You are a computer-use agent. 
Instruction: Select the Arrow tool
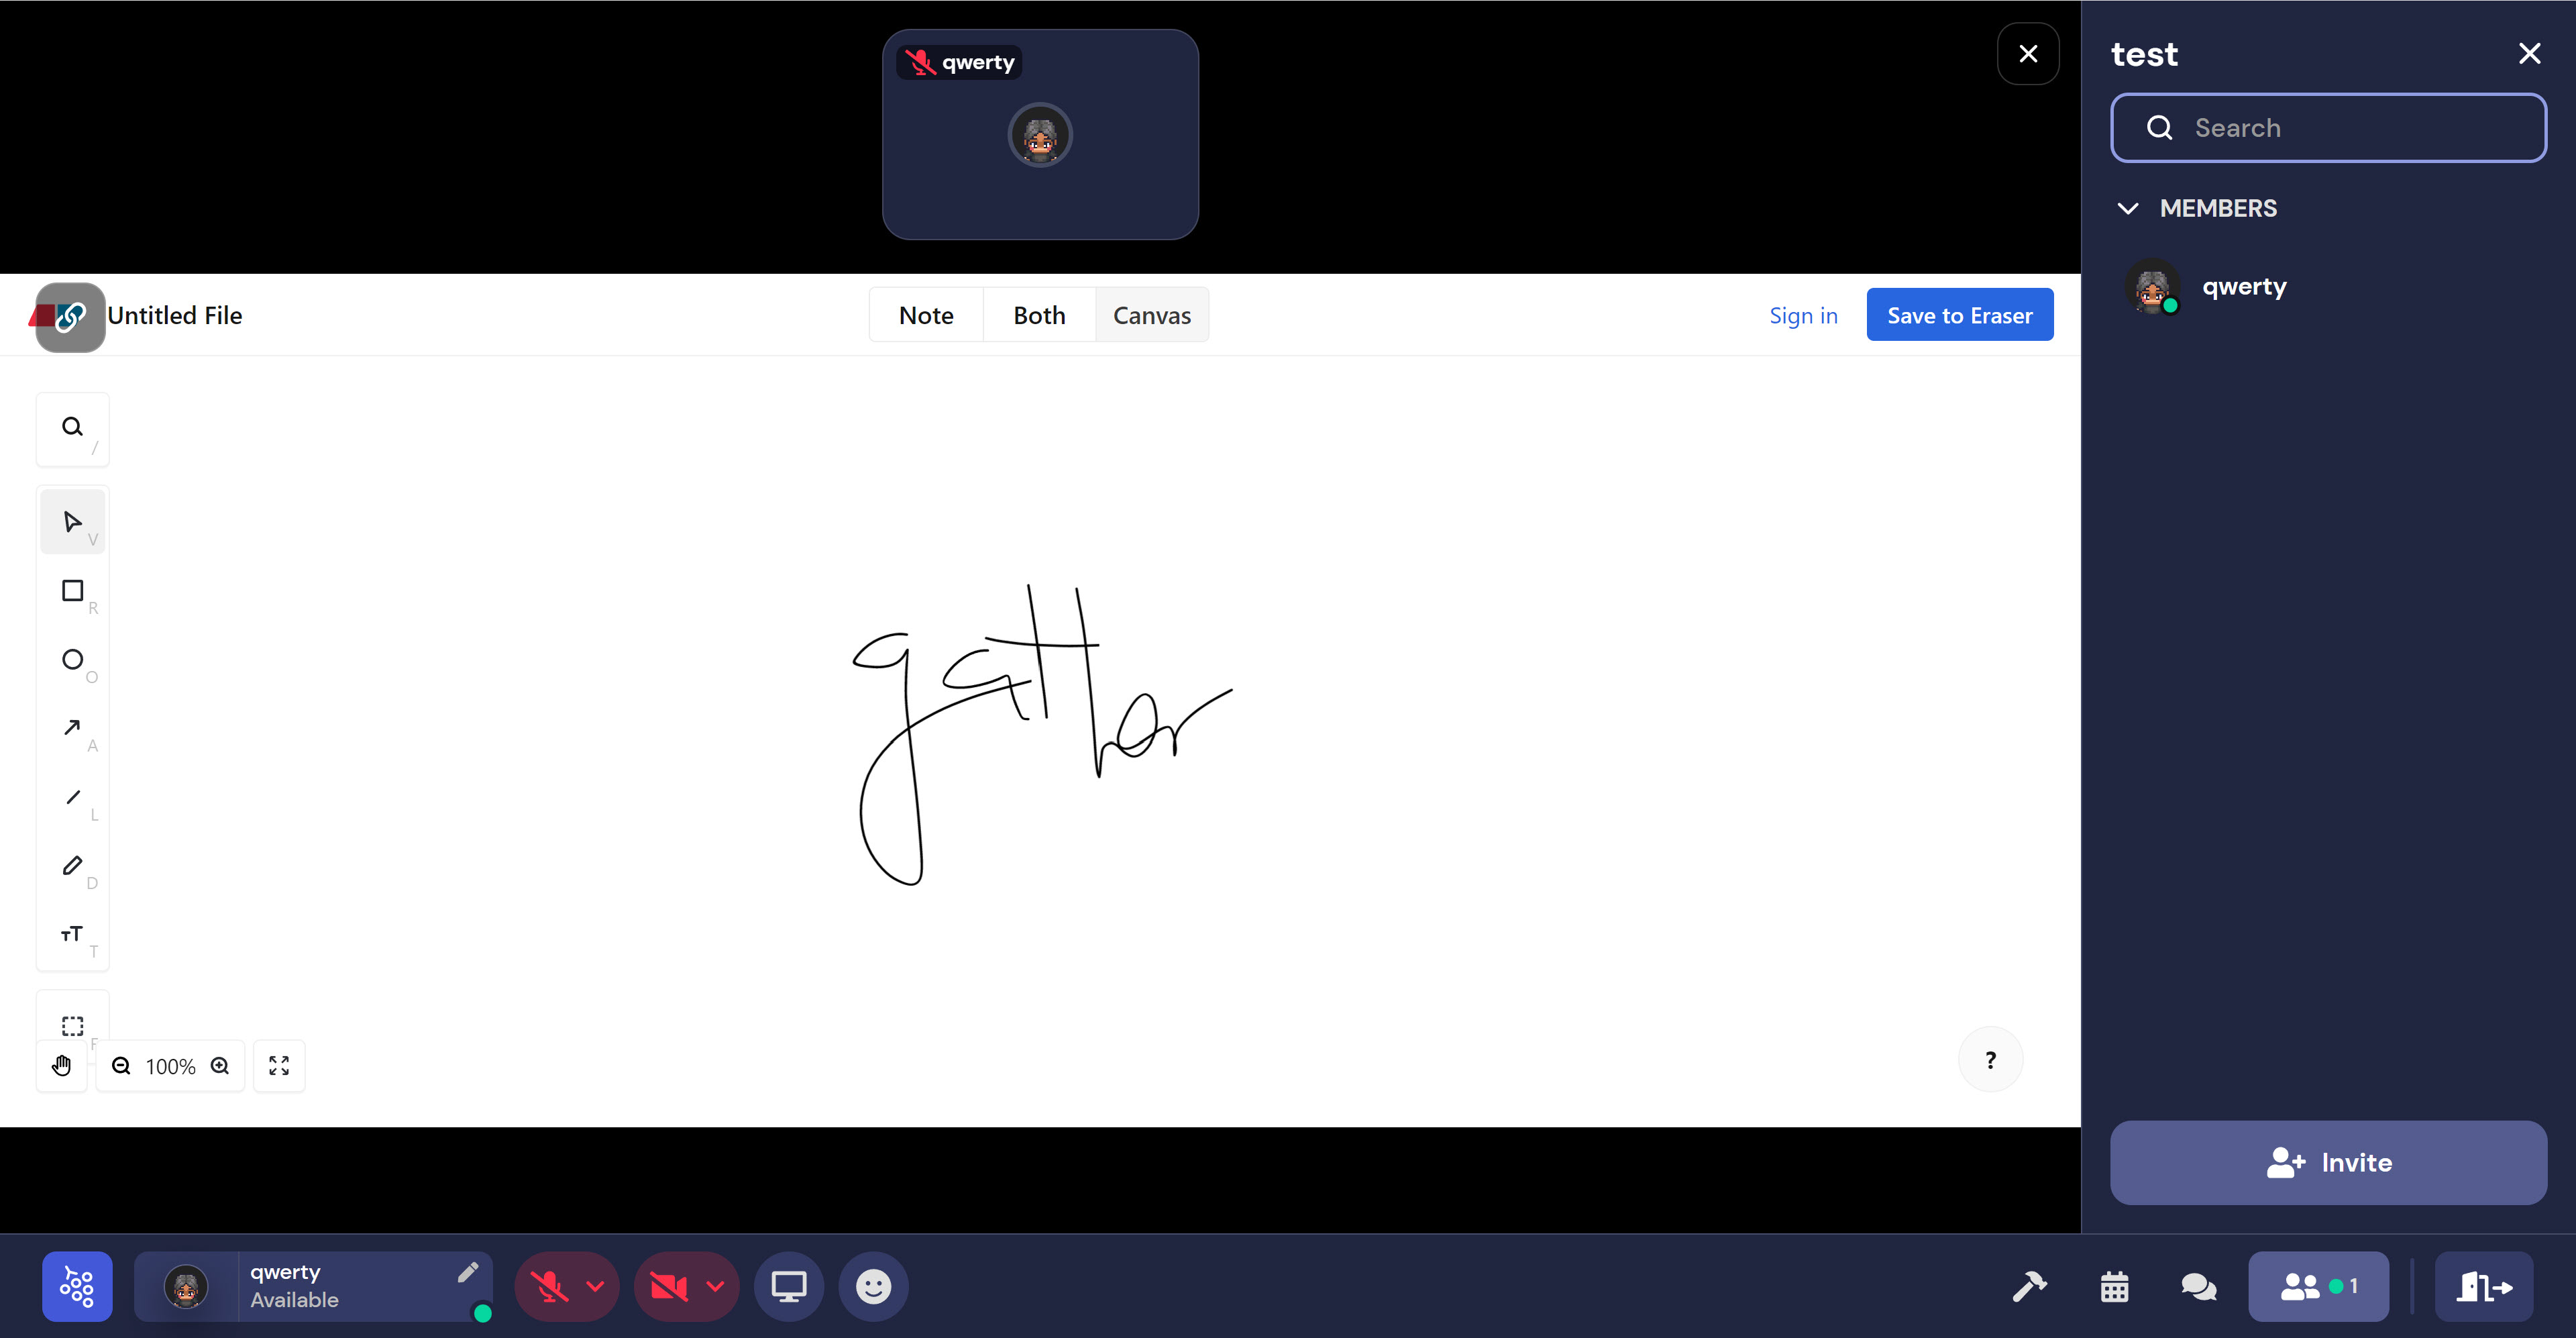coord(72,728)
